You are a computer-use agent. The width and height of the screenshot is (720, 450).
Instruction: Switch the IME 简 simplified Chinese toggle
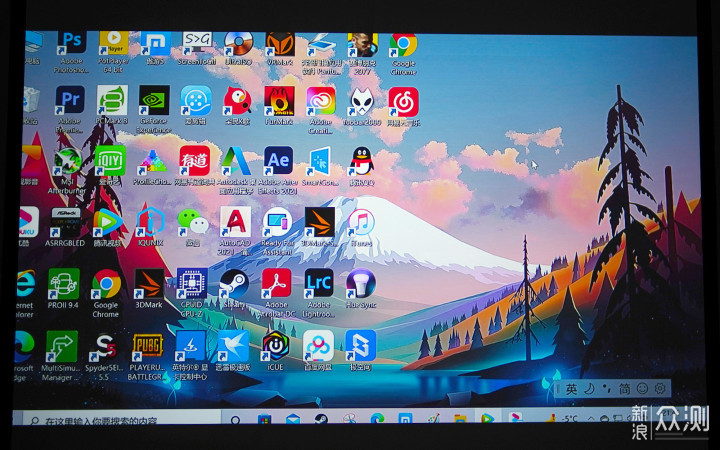[x=624, y=389]
